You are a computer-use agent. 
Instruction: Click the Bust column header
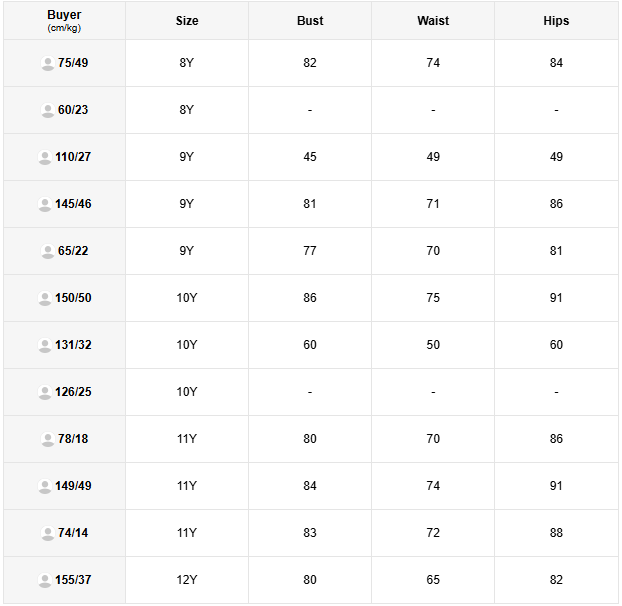tap(310, 21)
